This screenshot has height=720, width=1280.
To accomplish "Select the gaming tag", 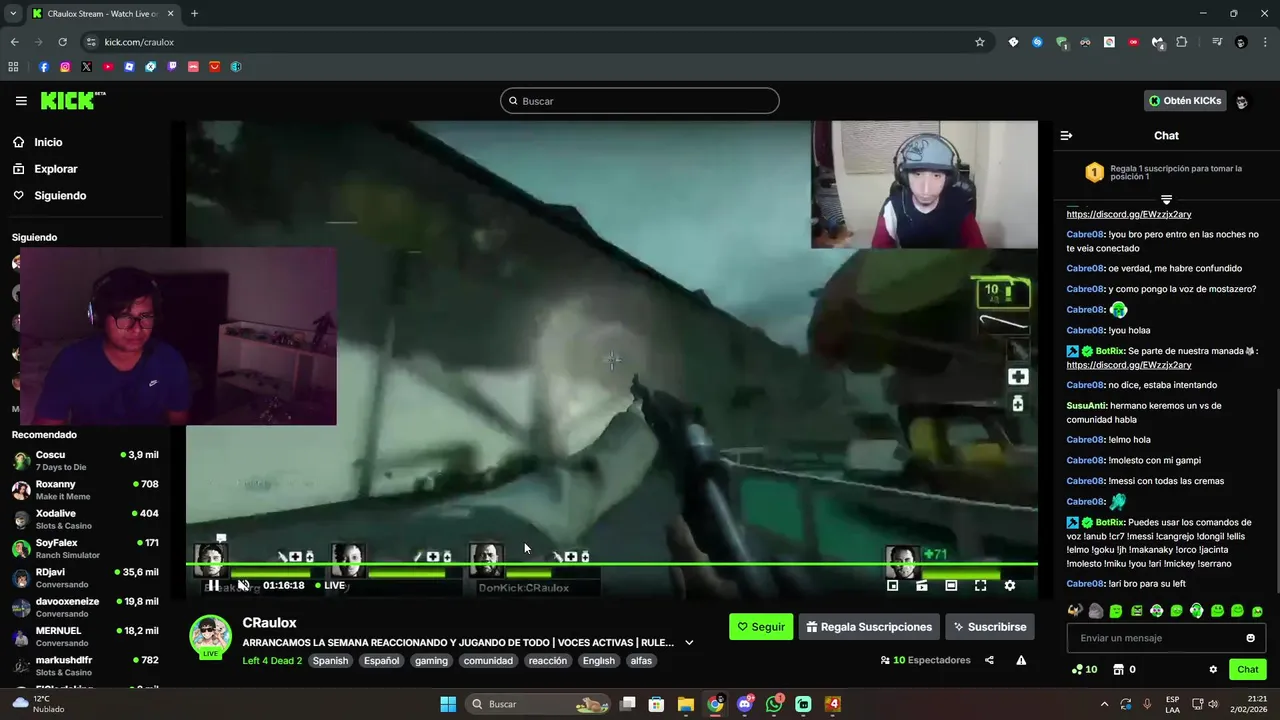I will point(432,660).
